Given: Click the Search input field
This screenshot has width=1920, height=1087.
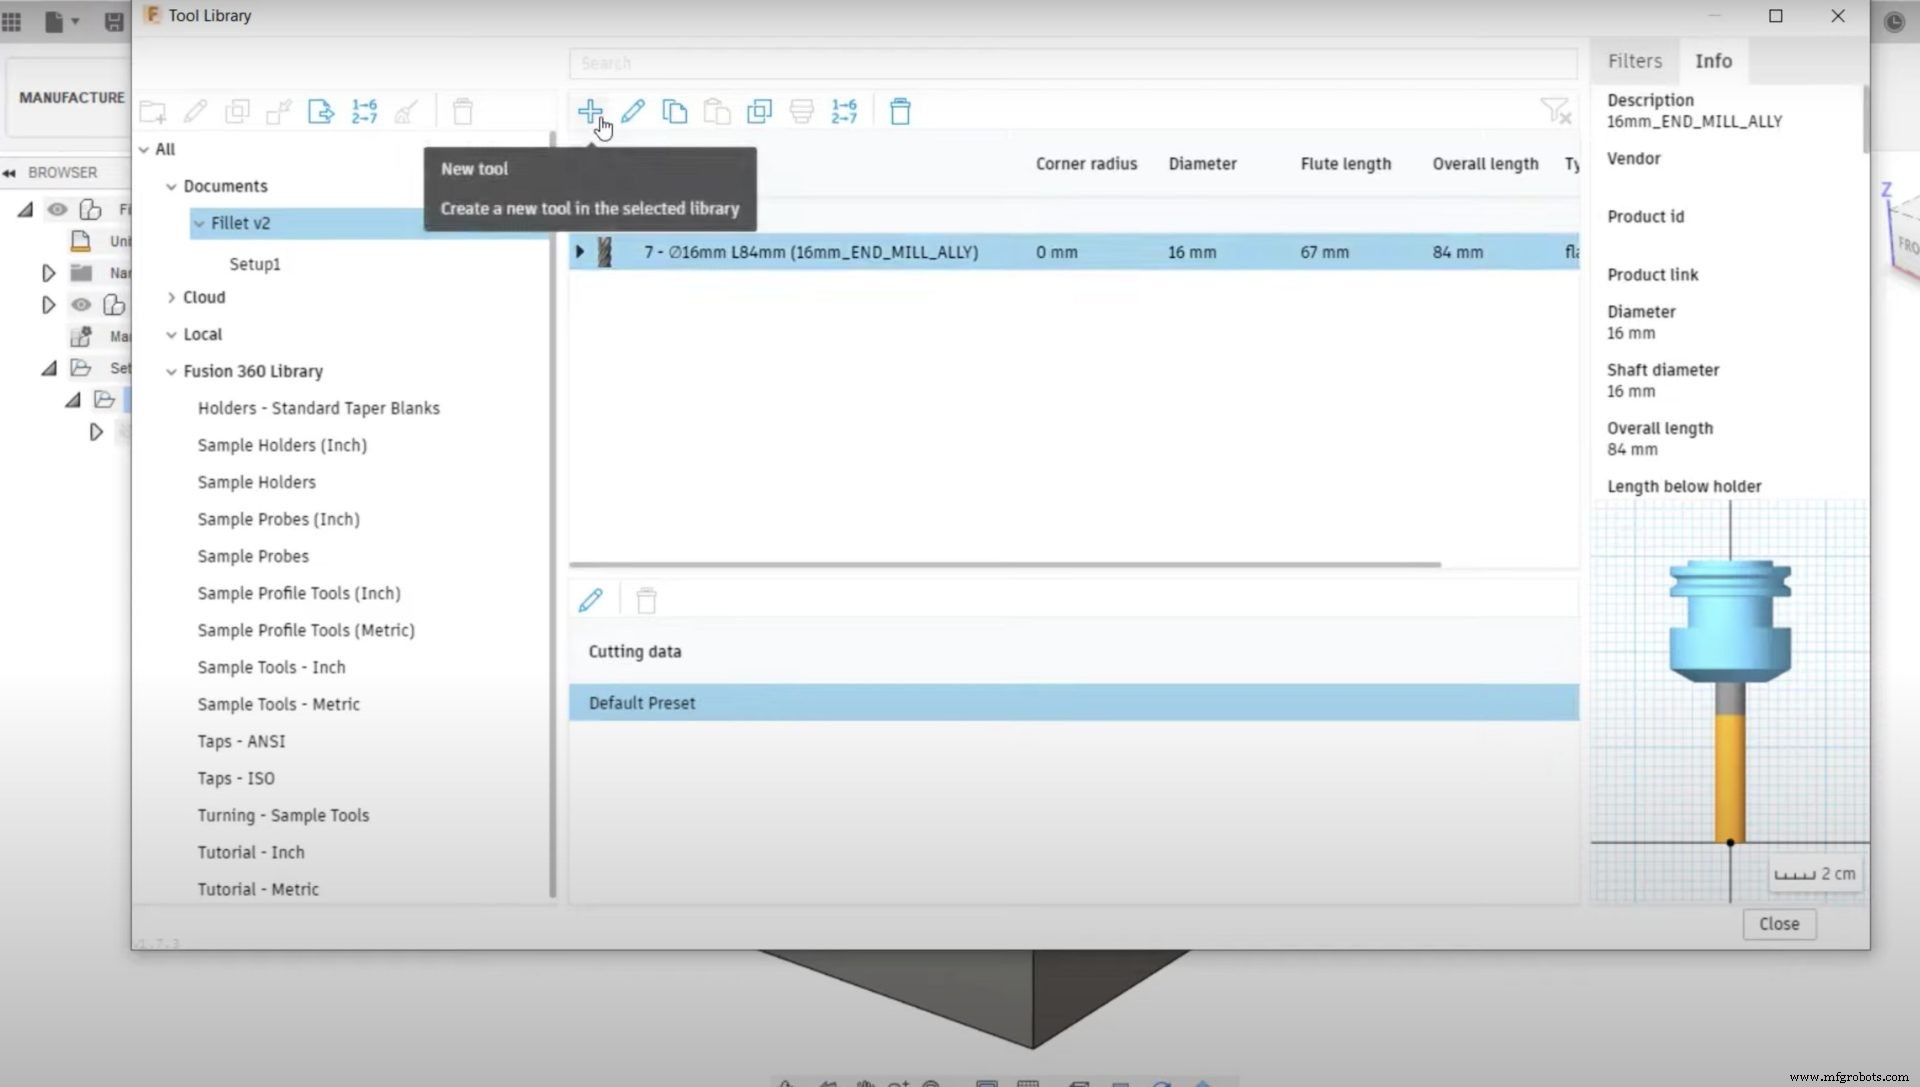Looking at the screenshot, I should (1072, 63).
